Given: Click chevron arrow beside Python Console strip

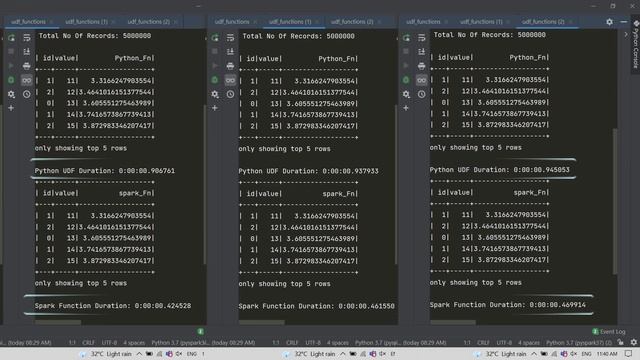Looking at the screenshot, I should pyautogui.click(x=626, y=35).
